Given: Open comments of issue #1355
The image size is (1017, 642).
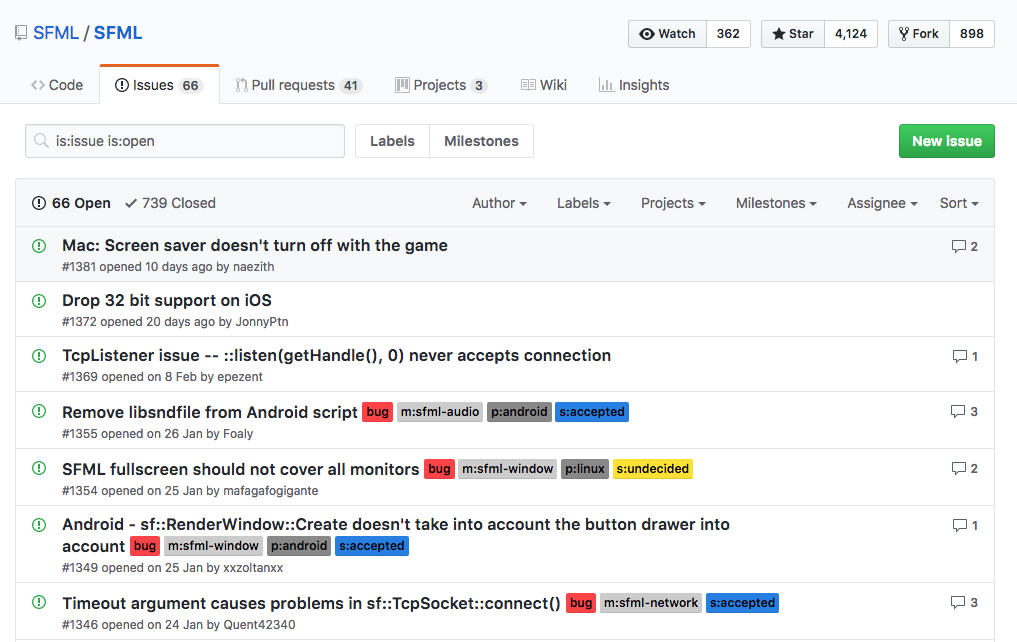Looking at the screenshot, I should (964, 412).
